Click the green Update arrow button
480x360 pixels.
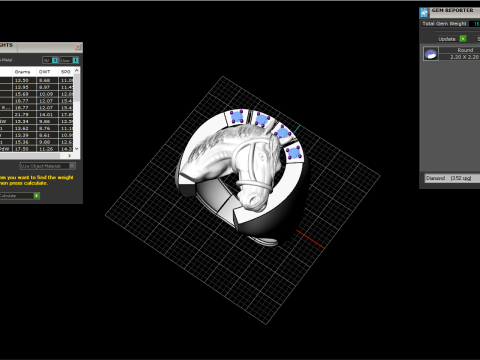[463, 39]
